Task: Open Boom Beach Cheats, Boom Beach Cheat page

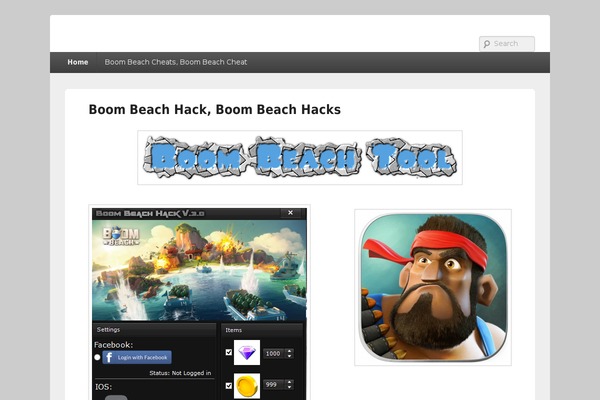Action: coord(176,62)
